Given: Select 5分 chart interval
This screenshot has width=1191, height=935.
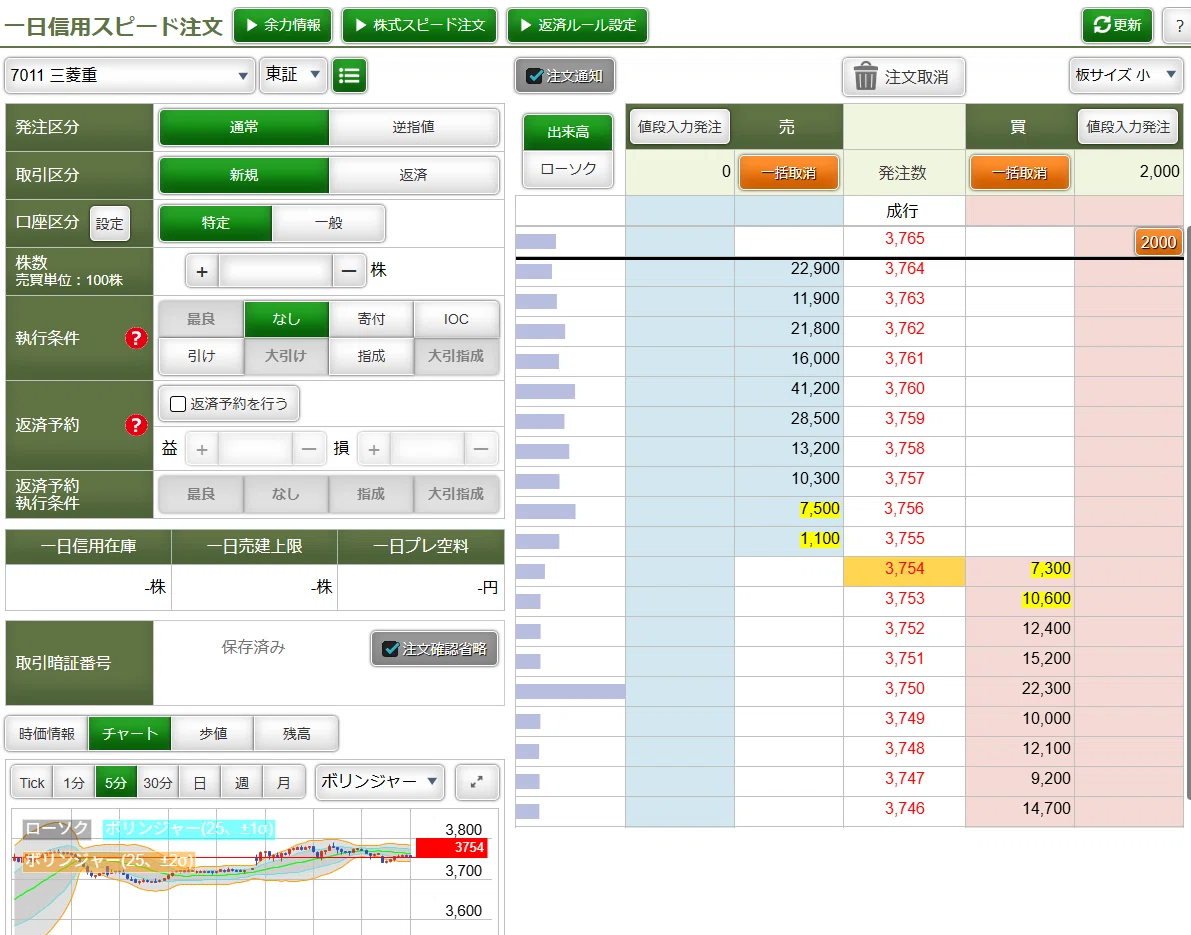Looking at the screenshot, I should pos(115,782).
